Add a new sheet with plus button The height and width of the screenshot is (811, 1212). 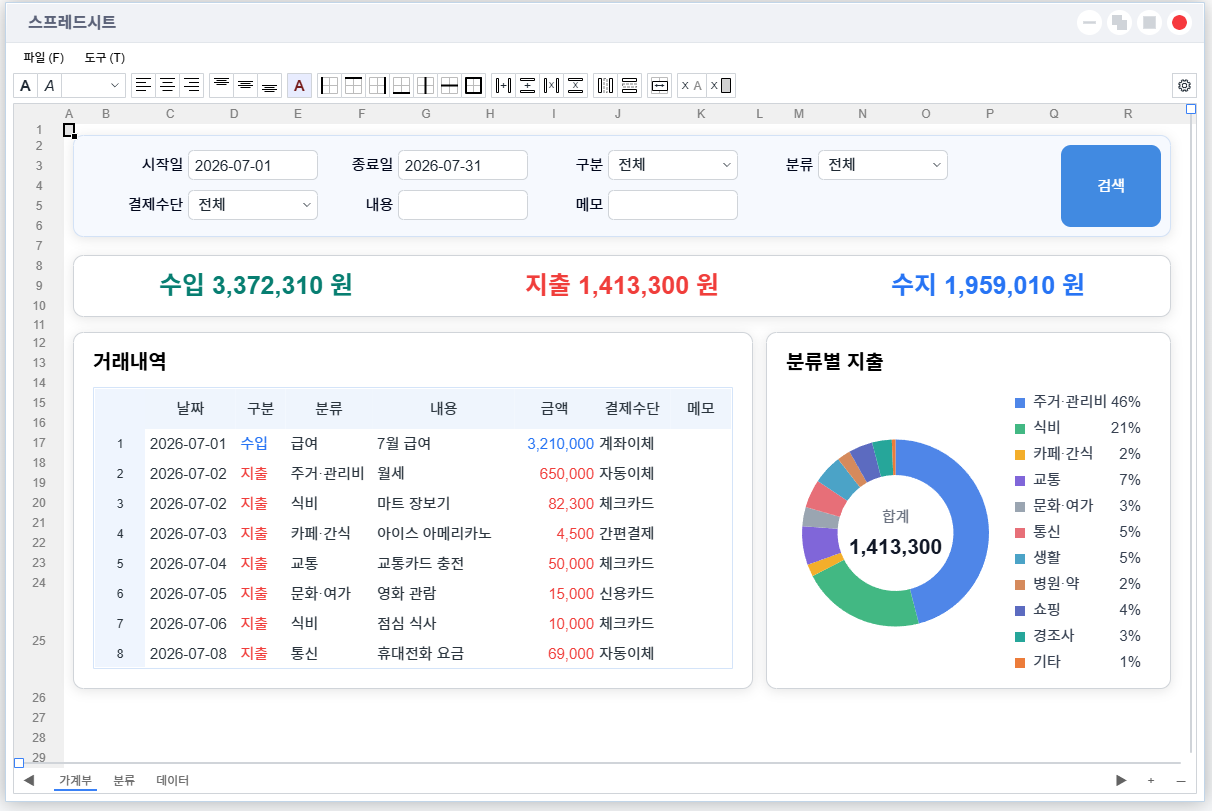click(1151, 780)
